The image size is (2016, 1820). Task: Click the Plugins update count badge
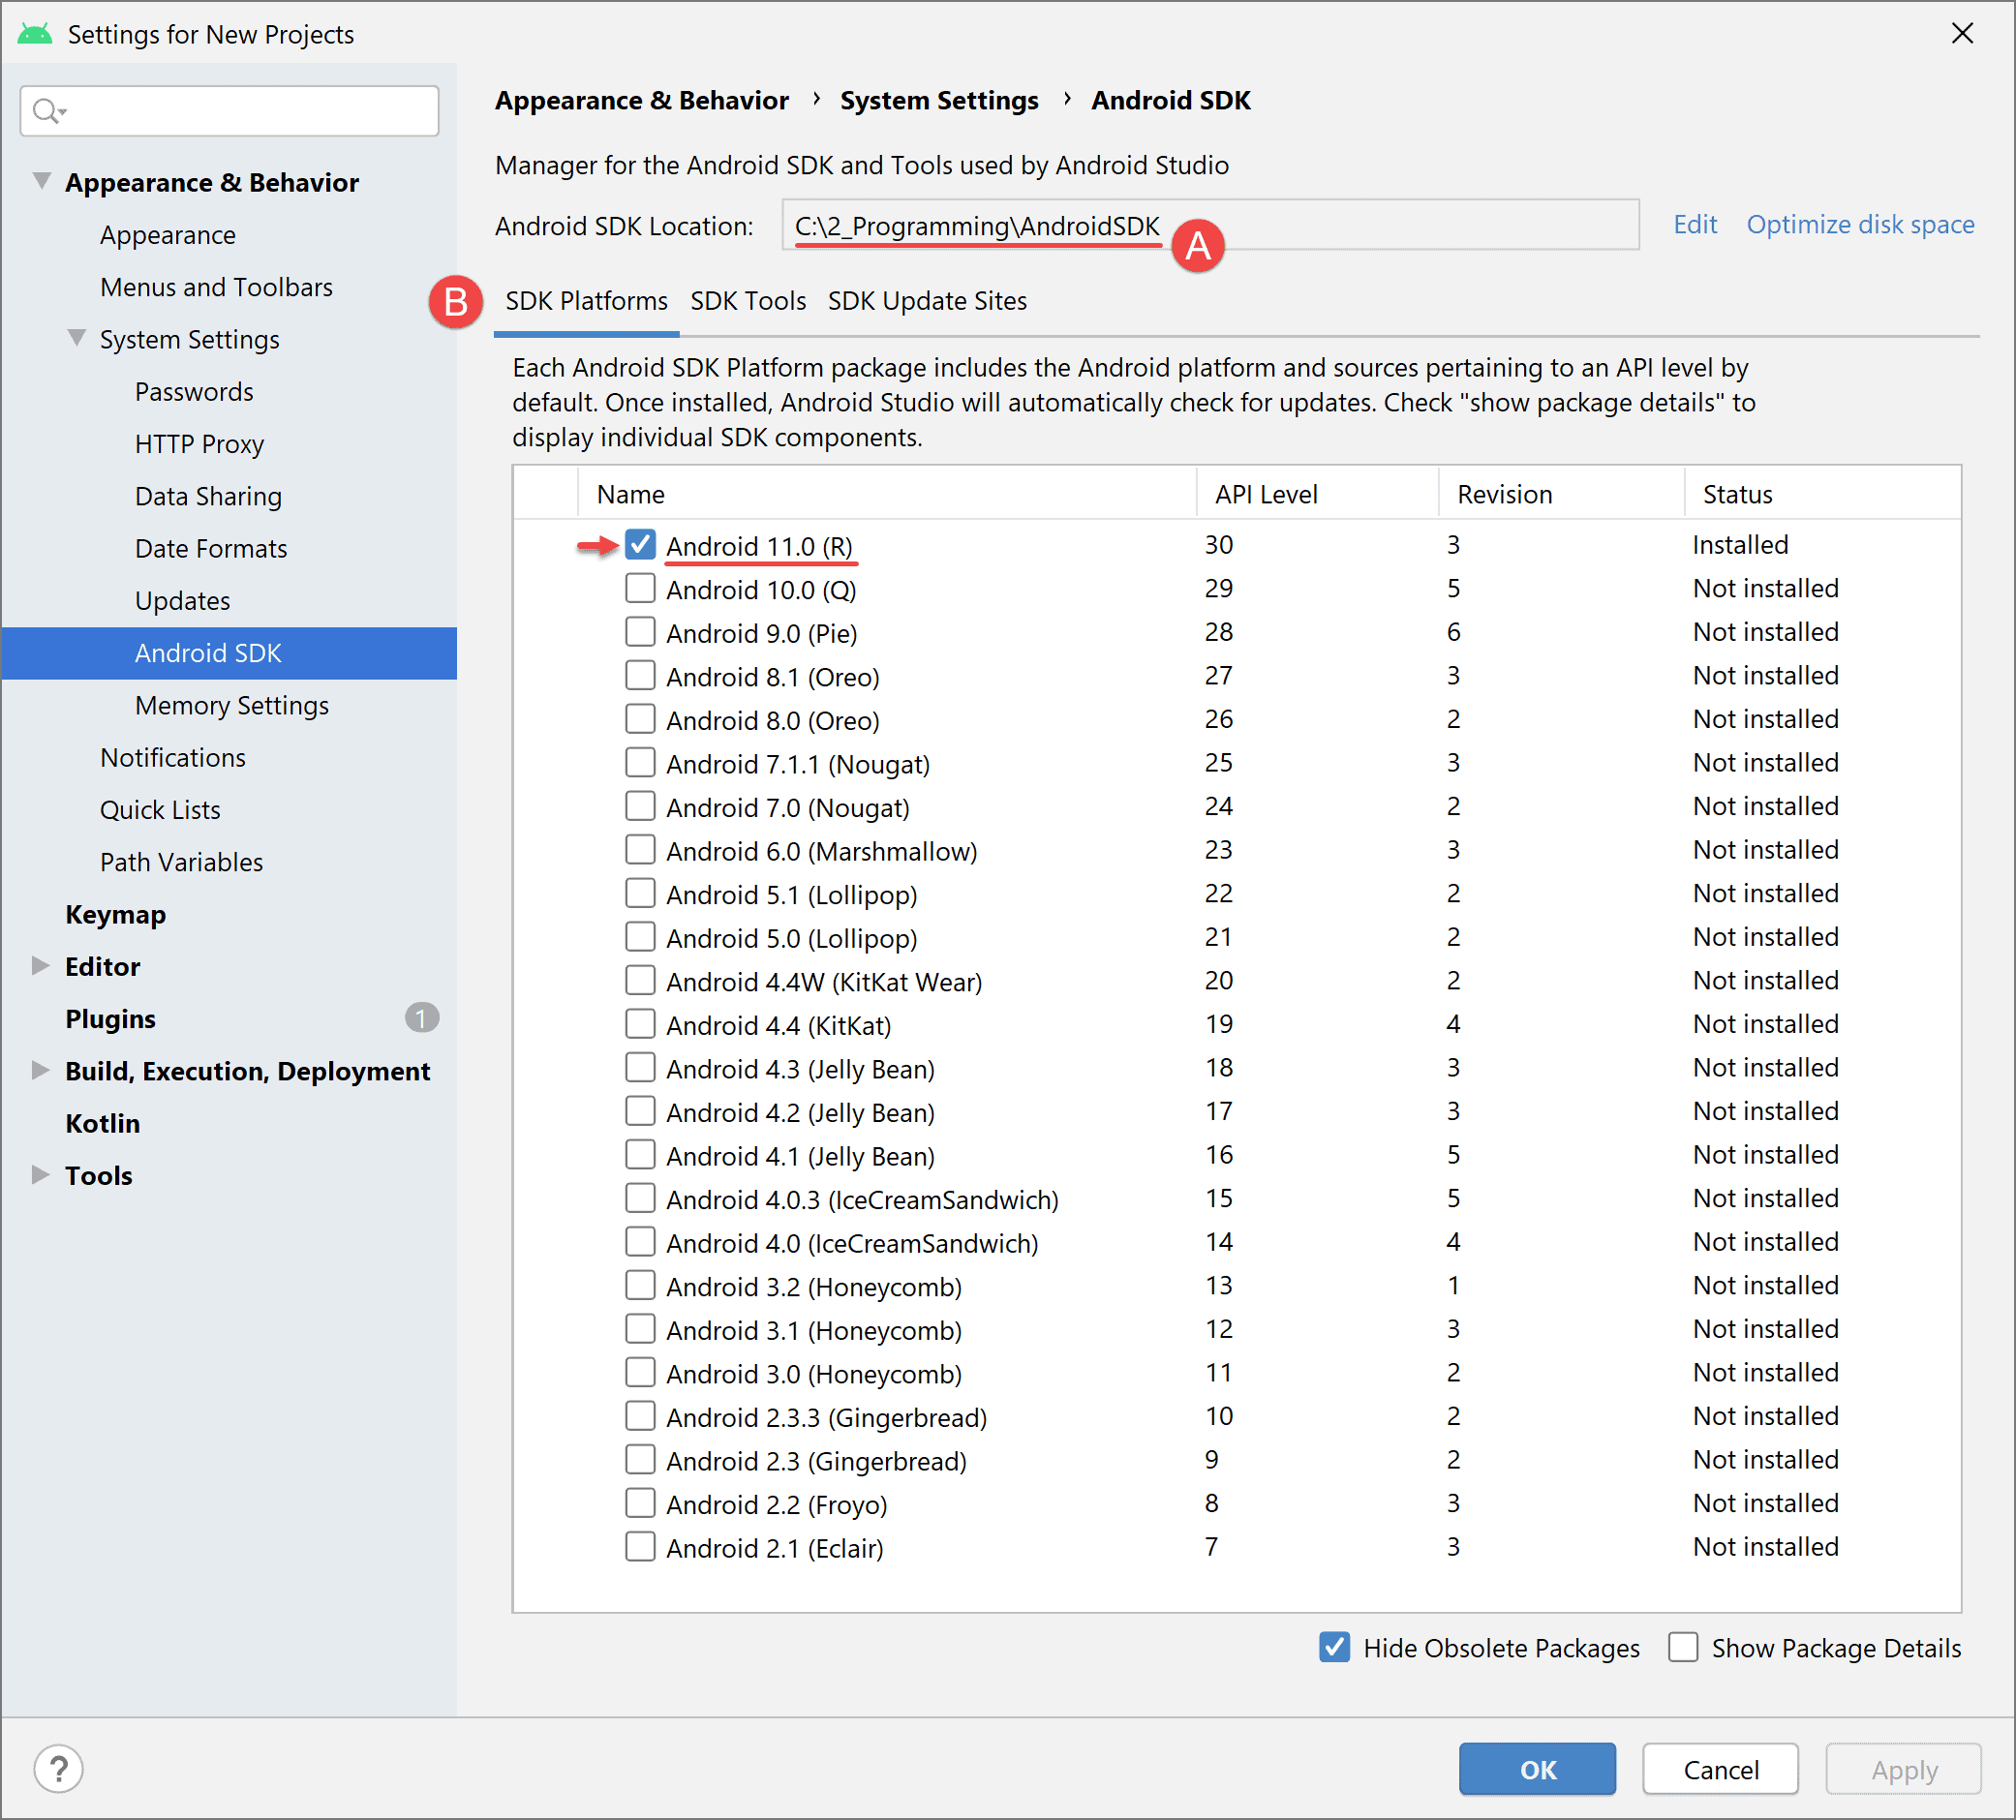[421, 1018]
